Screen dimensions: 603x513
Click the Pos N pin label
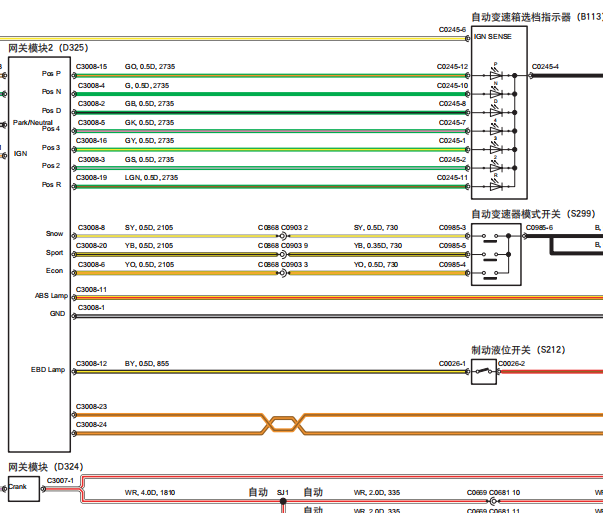point(51,92)
